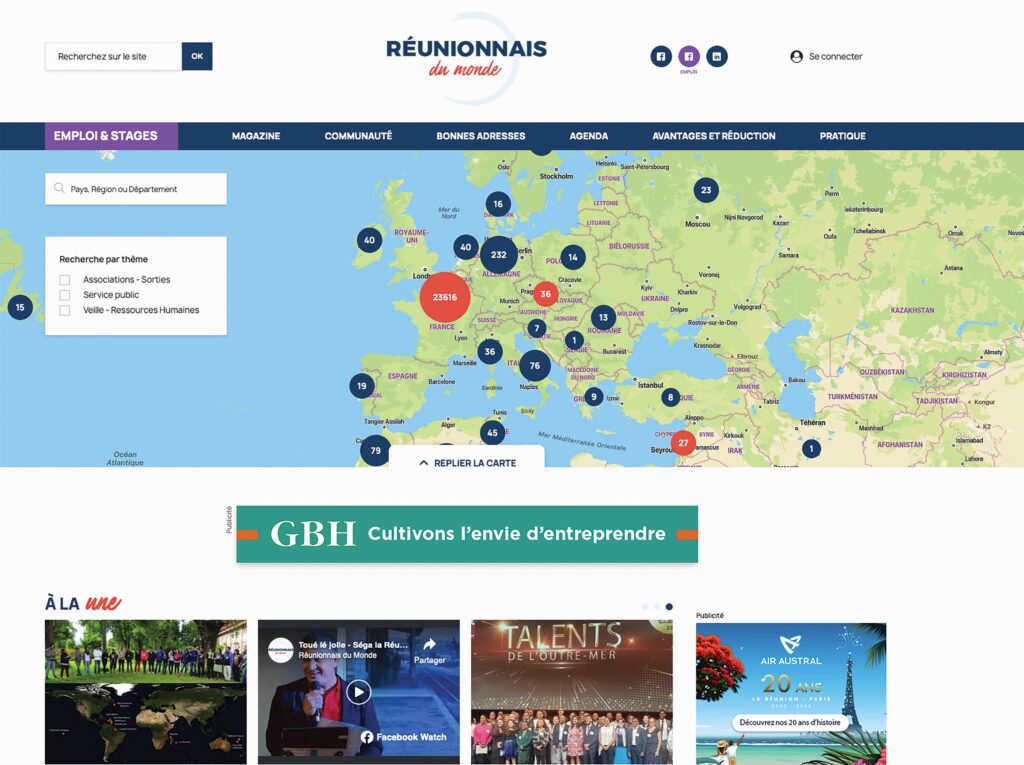Click the Réunionnais du Monde video channel name
Screen dimensions: 1024x765
[x=338, y=655]
